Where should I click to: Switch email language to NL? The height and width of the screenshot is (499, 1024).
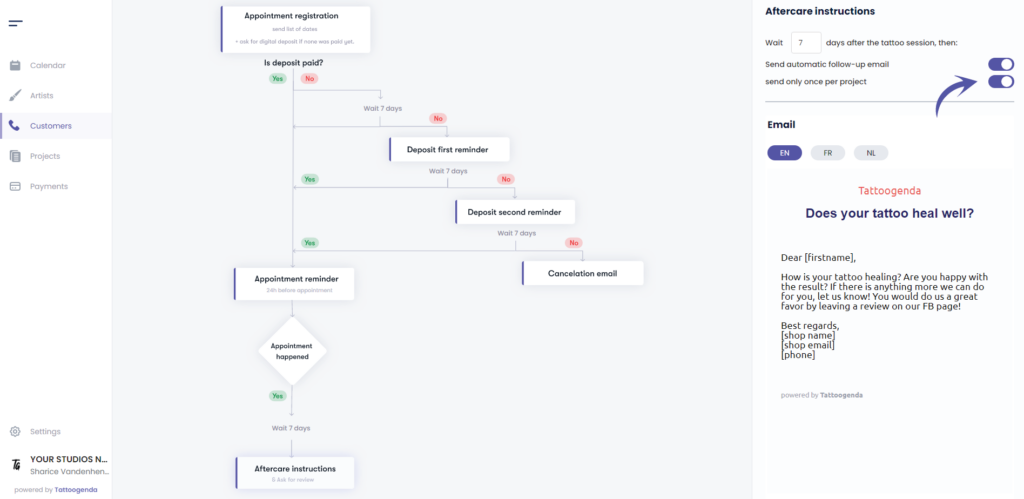(x=870, y=153)
